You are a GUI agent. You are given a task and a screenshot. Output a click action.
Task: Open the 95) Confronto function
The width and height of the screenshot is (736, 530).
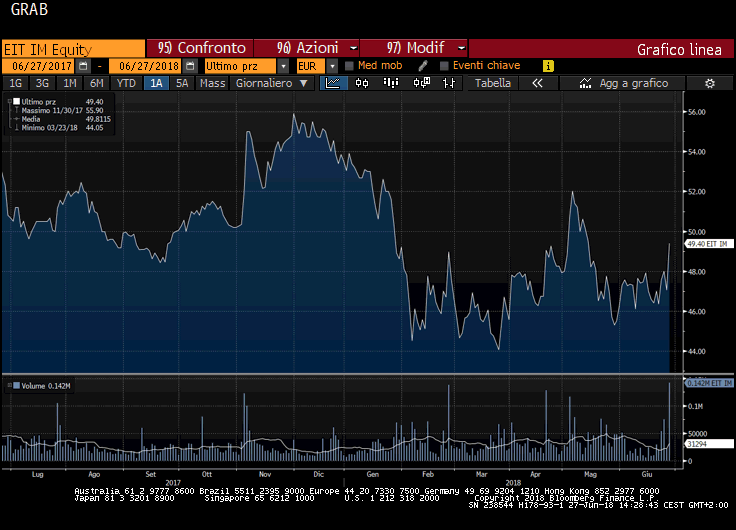[200, 48]
